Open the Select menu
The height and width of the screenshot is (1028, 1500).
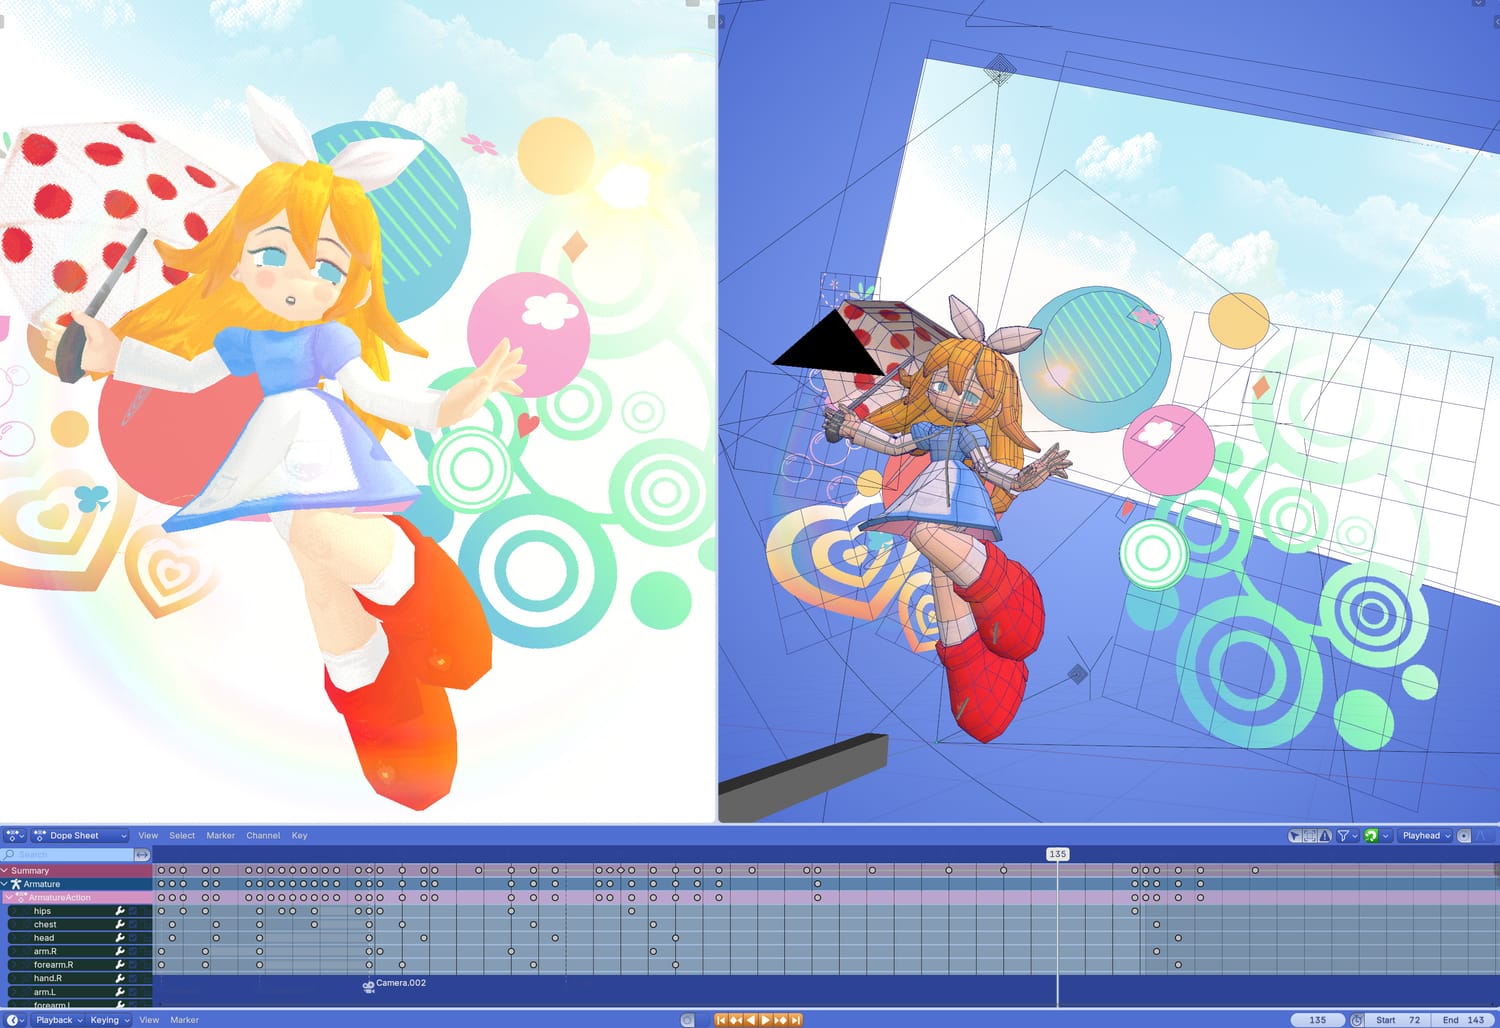(182, 835)
